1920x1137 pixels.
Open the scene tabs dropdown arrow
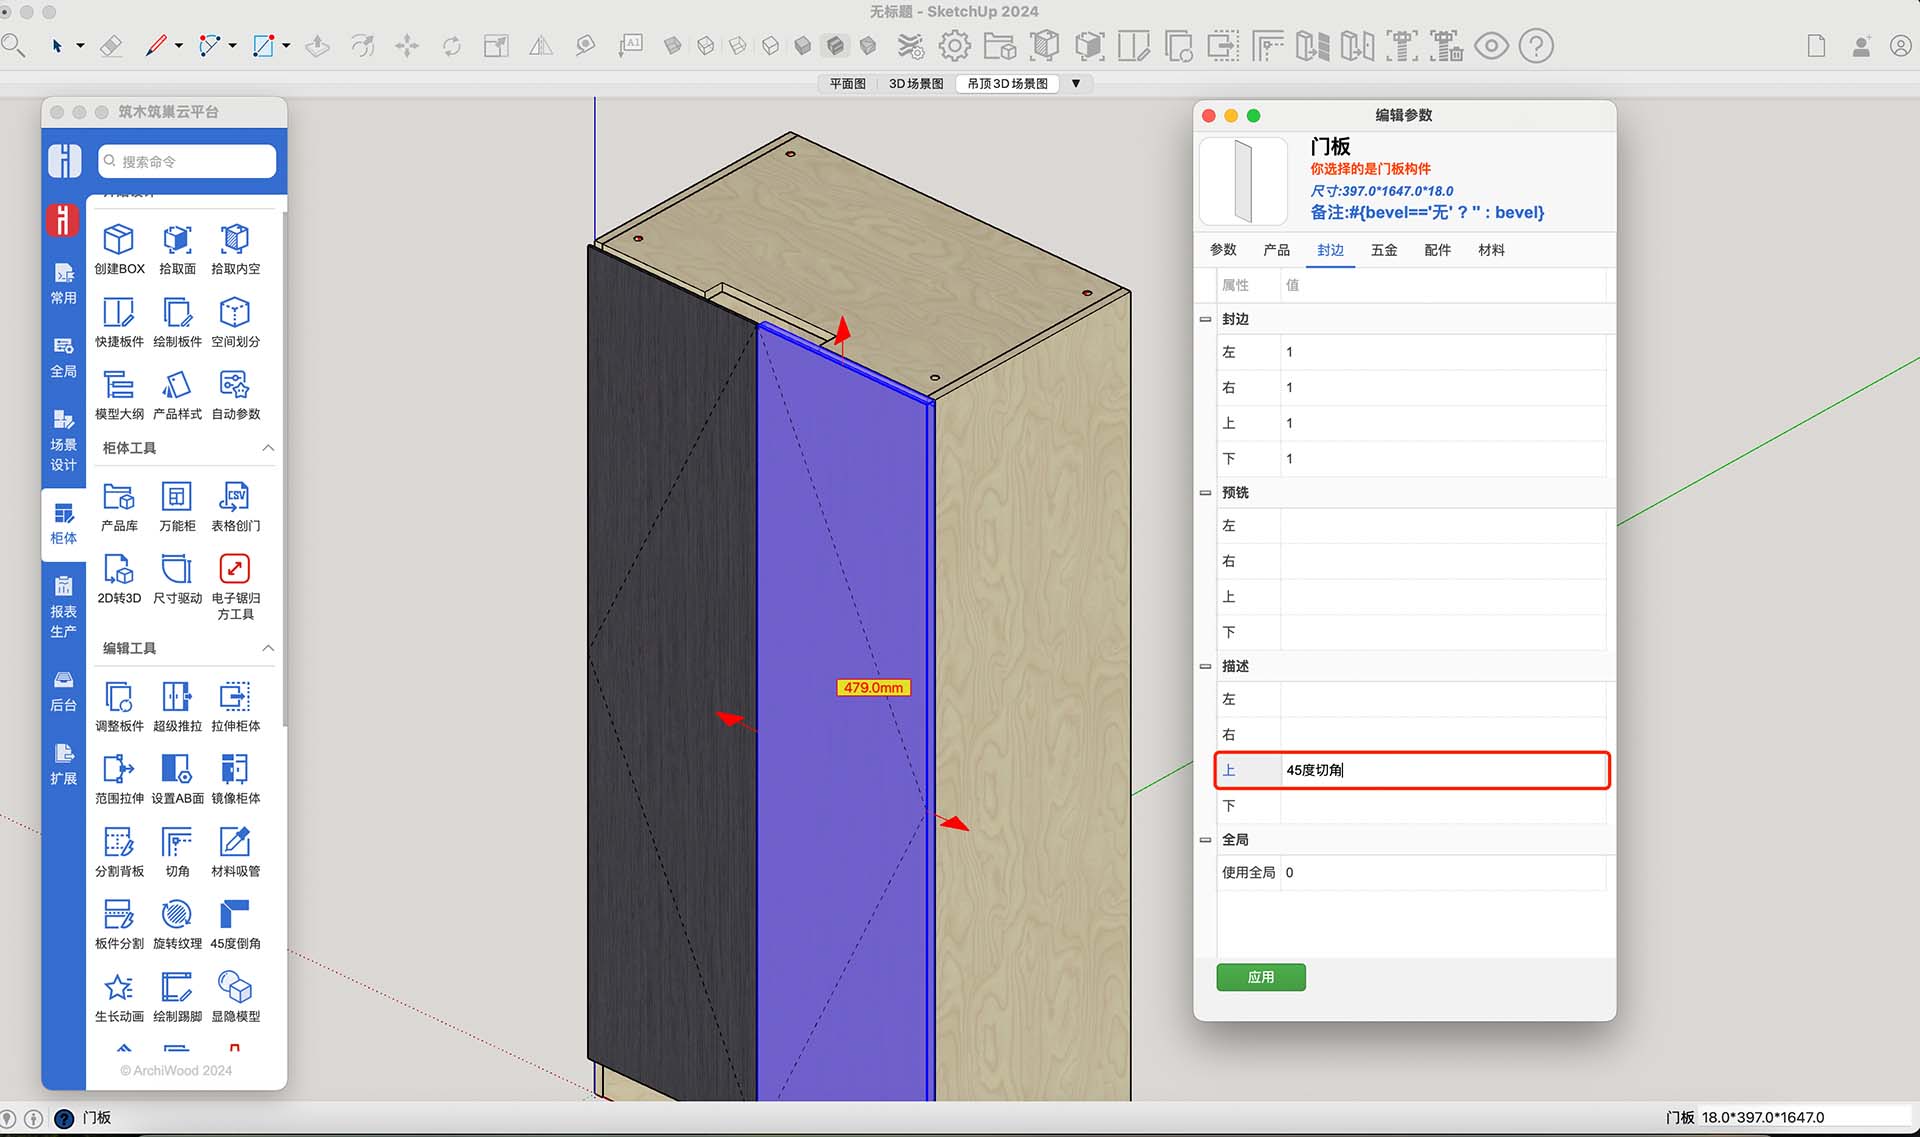[1076, 84]
